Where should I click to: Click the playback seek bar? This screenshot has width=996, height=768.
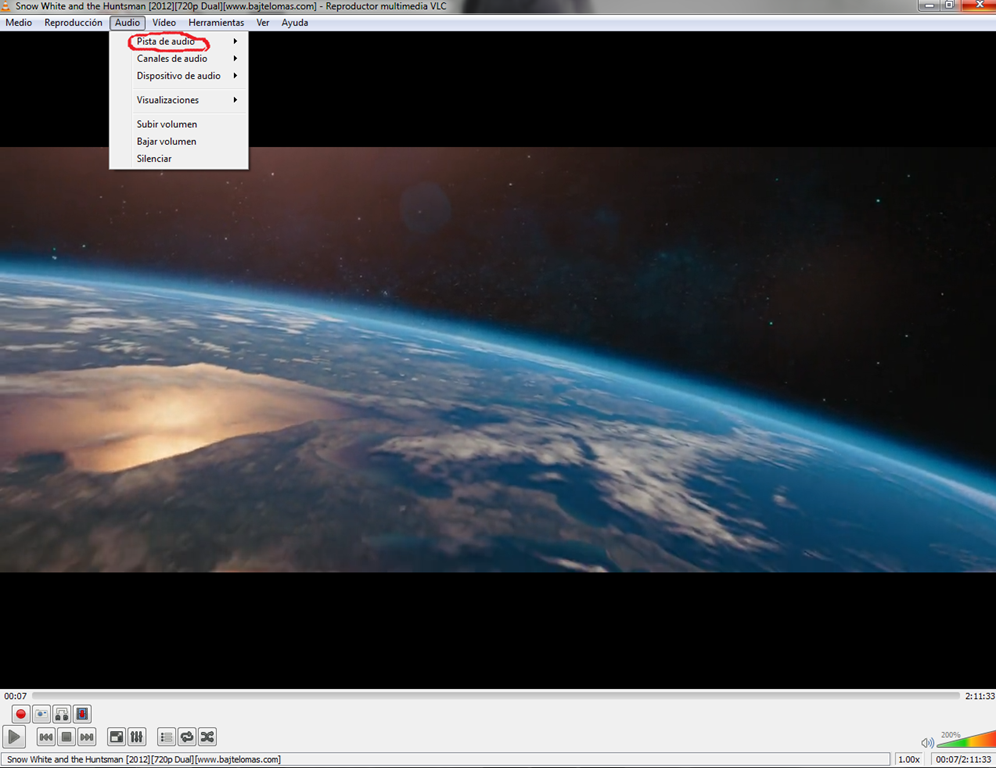[495, 696]
